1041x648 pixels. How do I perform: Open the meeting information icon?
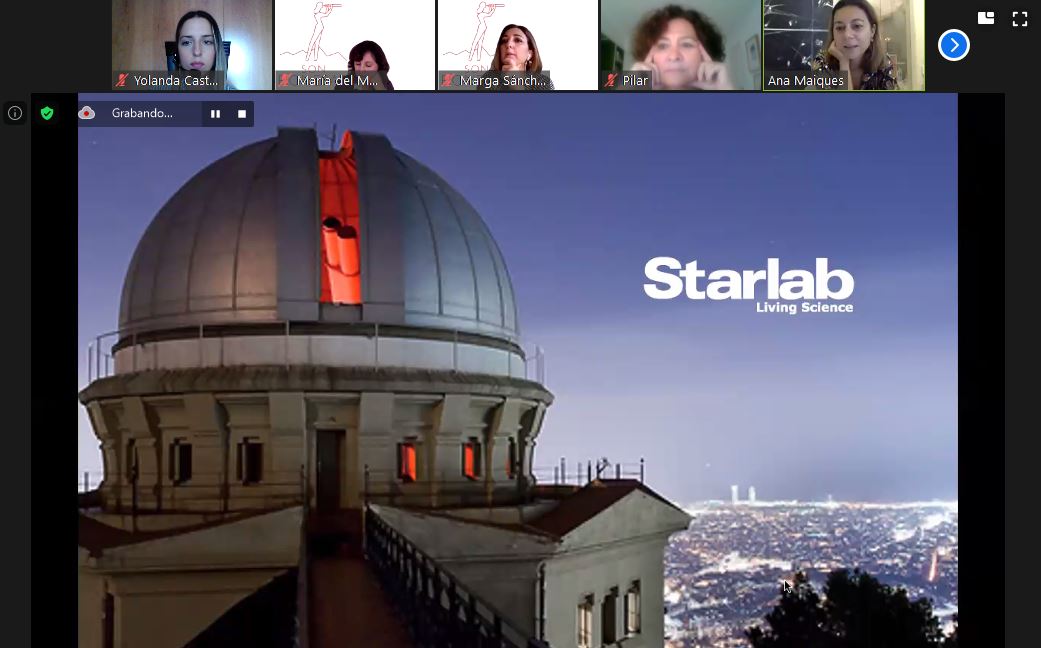[x=15, y=114]
